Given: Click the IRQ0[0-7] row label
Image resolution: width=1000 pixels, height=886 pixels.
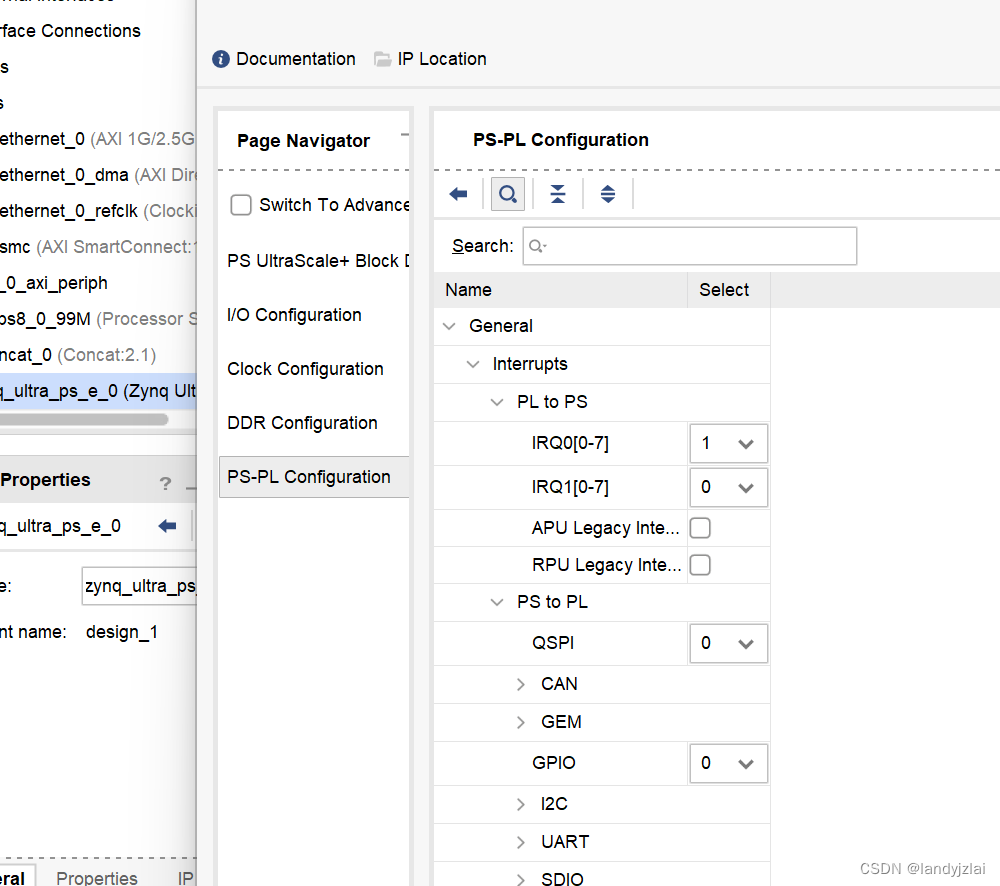Looking at the screenshot, I should [570, 443].
